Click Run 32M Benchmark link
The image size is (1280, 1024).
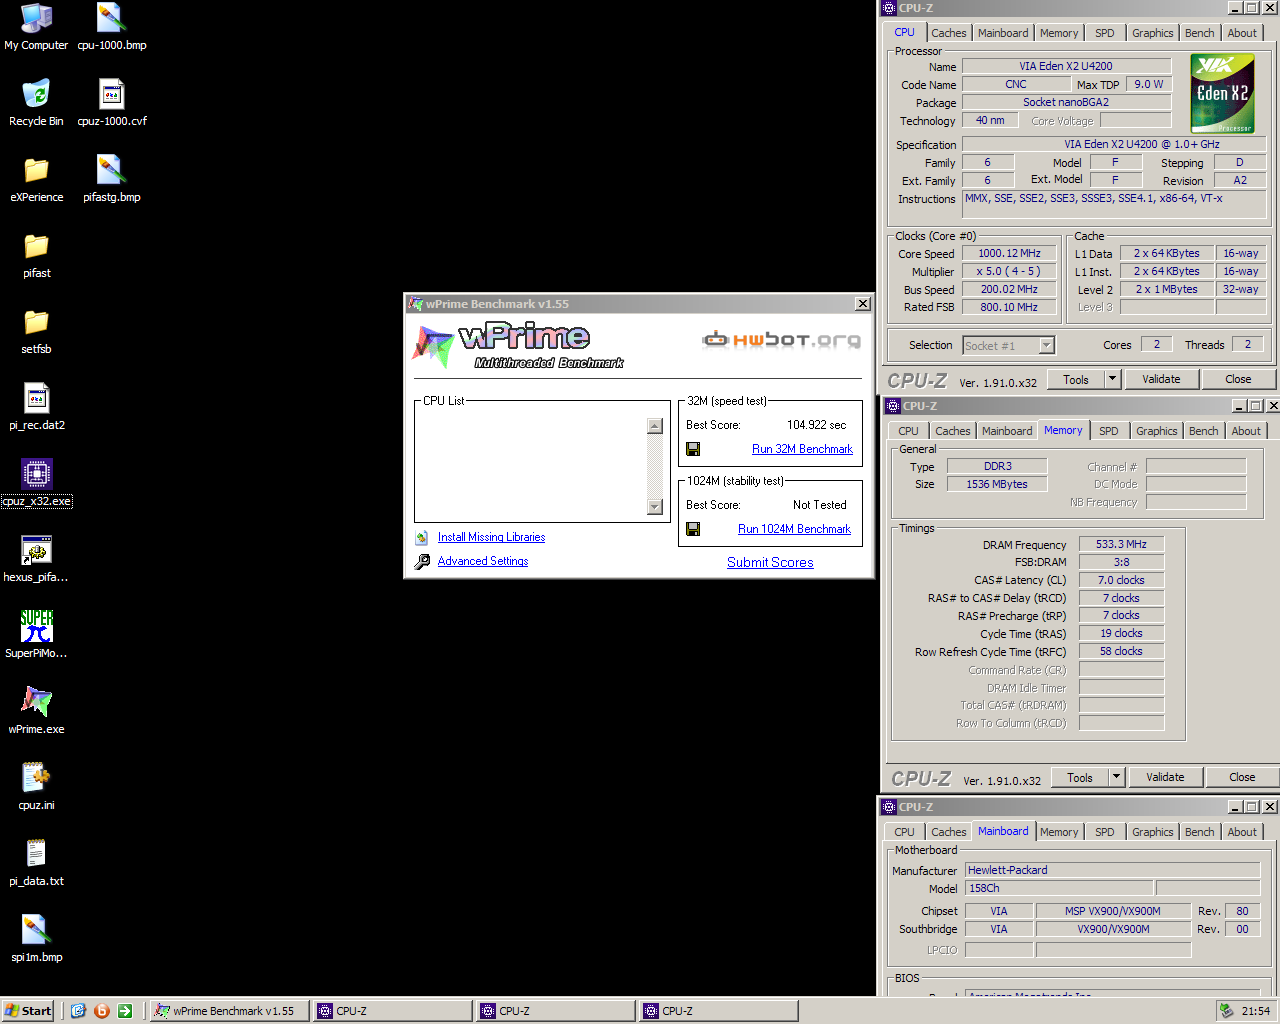pos(802,449)
